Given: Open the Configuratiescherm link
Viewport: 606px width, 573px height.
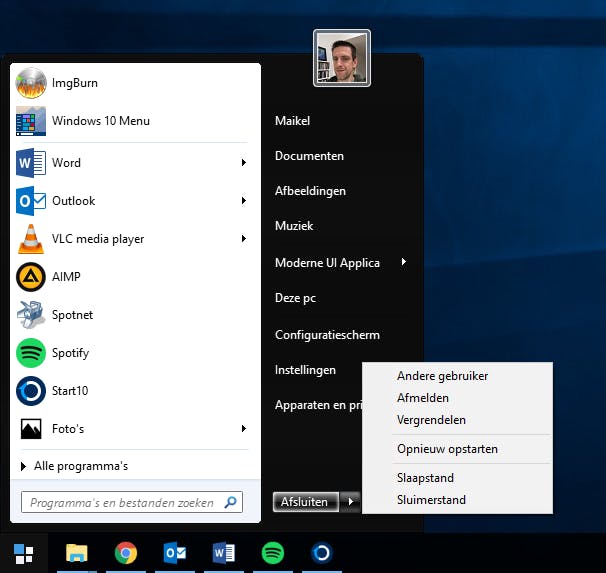Looking at the screenshot, I should [x=327, y=335].
